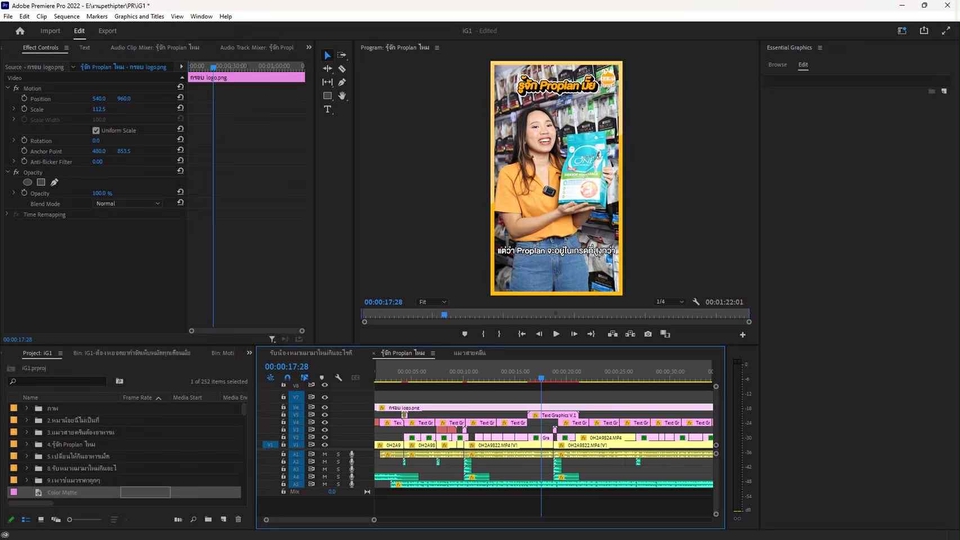
Task: Select the Pen tool in tools panel
Action: click(x=342, y=82)
